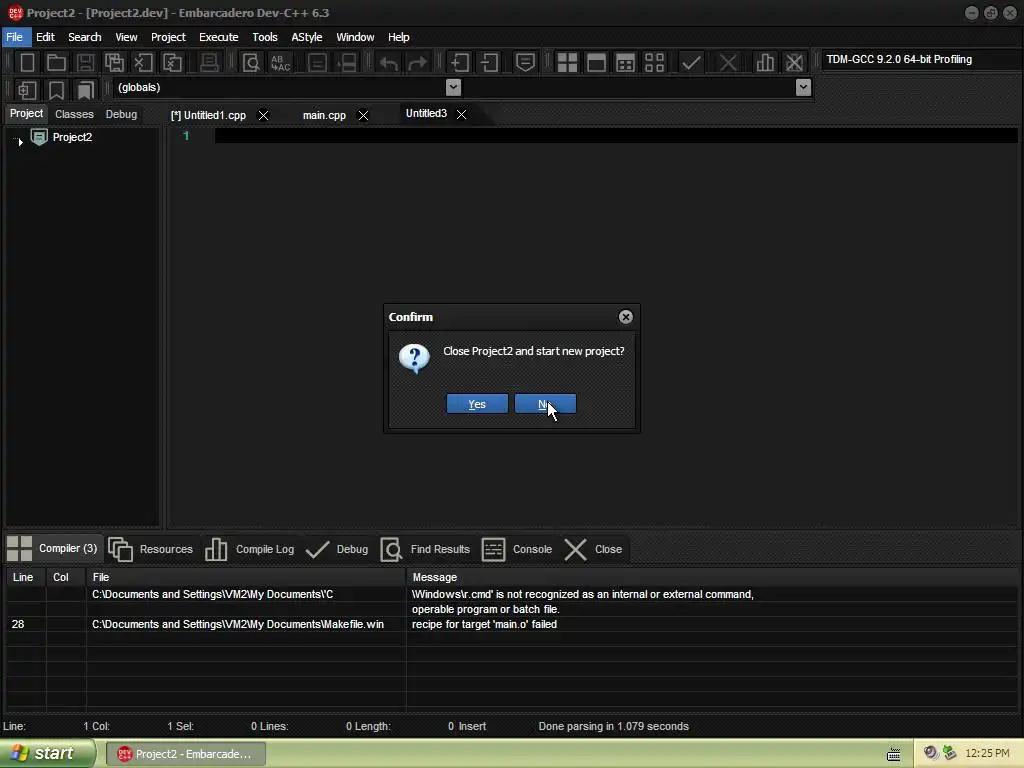Viewport: 1024px width, 768px height.
Task: Click the Redo arrow icon
Action: point(417,63)
